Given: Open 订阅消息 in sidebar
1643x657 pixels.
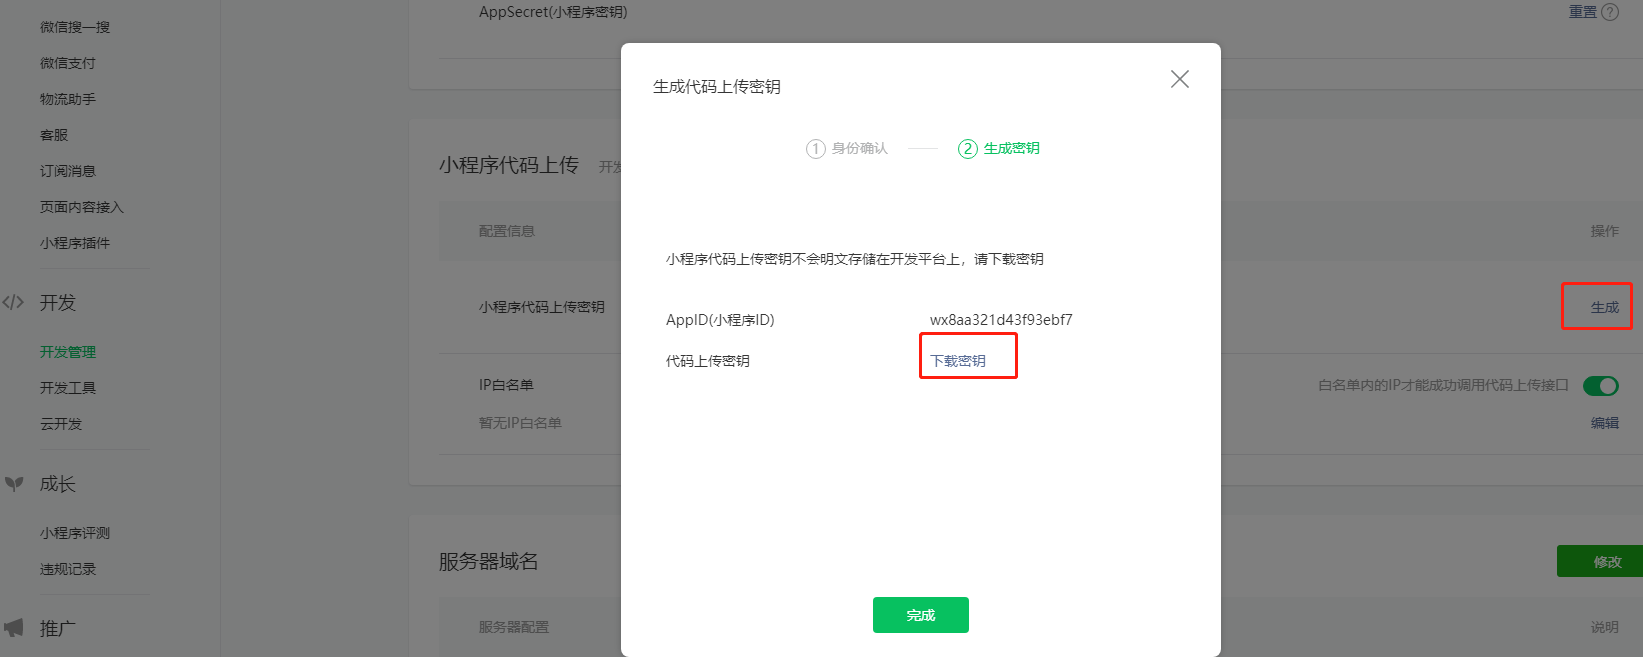Looking at the screenshot, I should coord(68,171).
